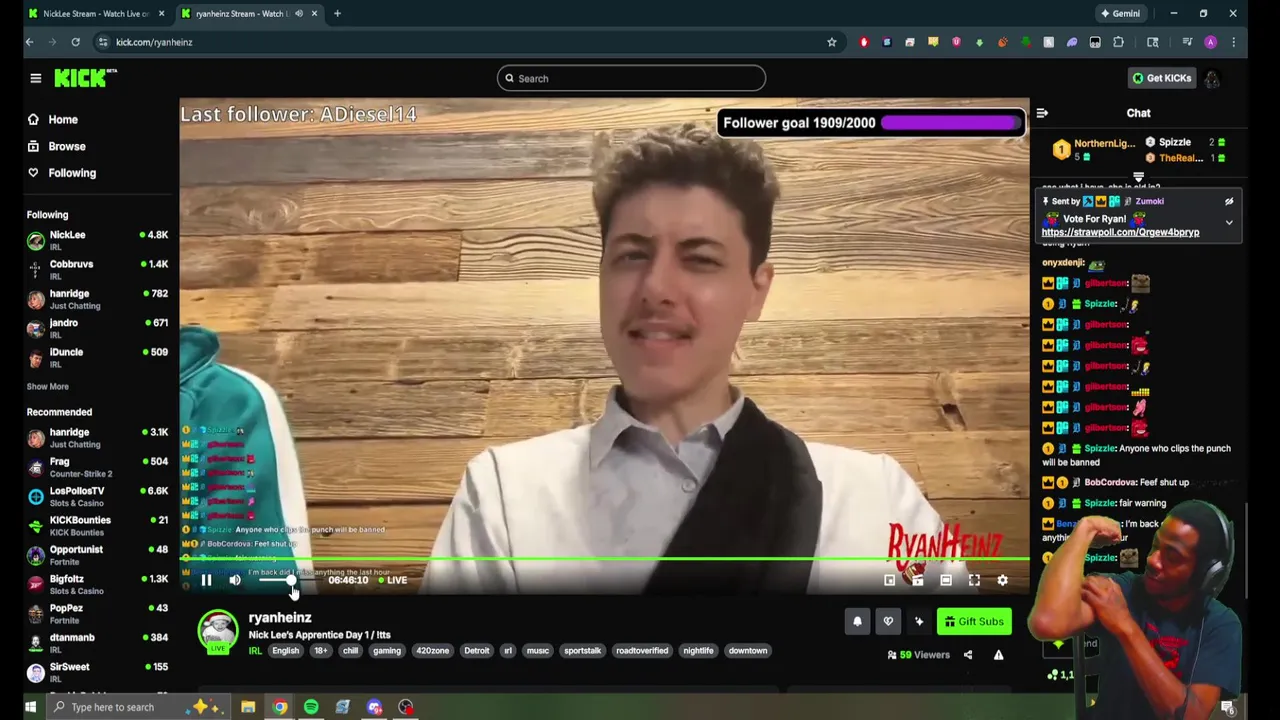
Task: Reload the page
Action: pyautogui.click(x=75, y=42)
